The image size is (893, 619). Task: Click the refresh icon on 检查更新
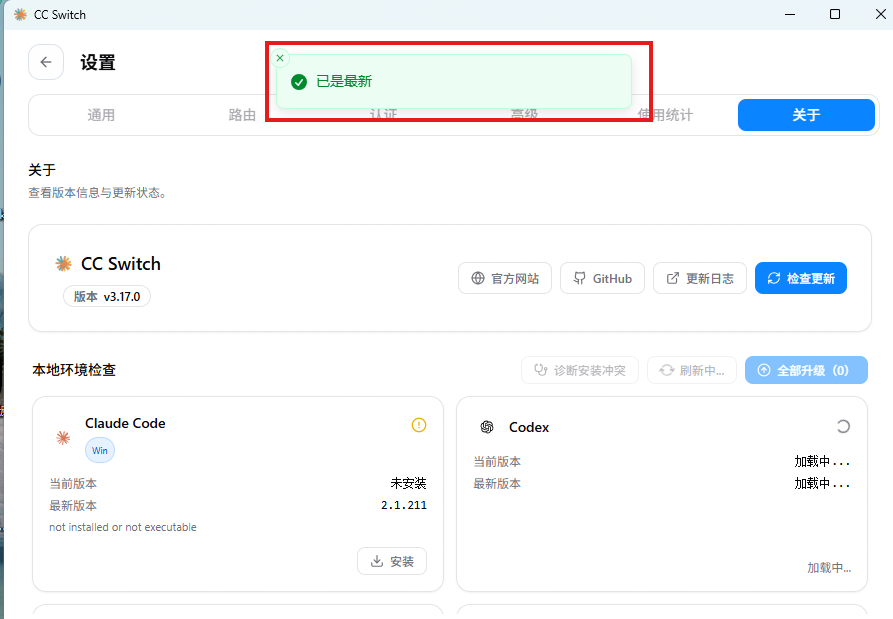point(773,278)
